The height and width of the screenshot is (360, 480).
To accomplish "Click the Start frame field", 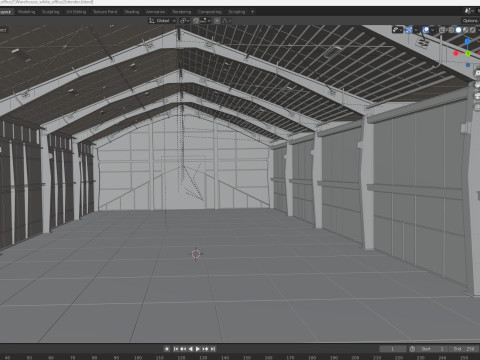I will [x=433, y=349].
